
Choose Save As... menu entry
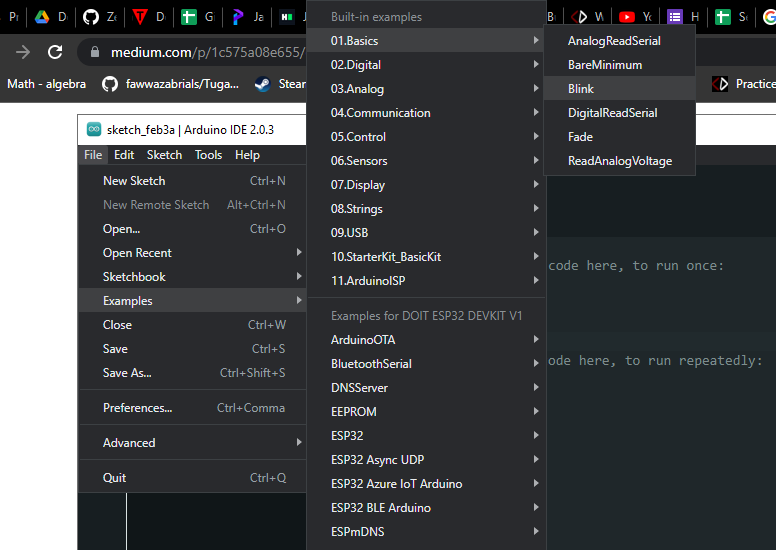coord(193,373)
